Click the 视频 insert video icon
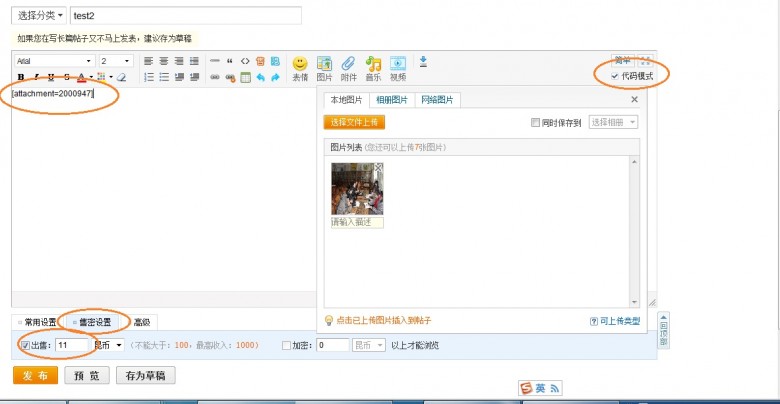 tap(398, 66)
